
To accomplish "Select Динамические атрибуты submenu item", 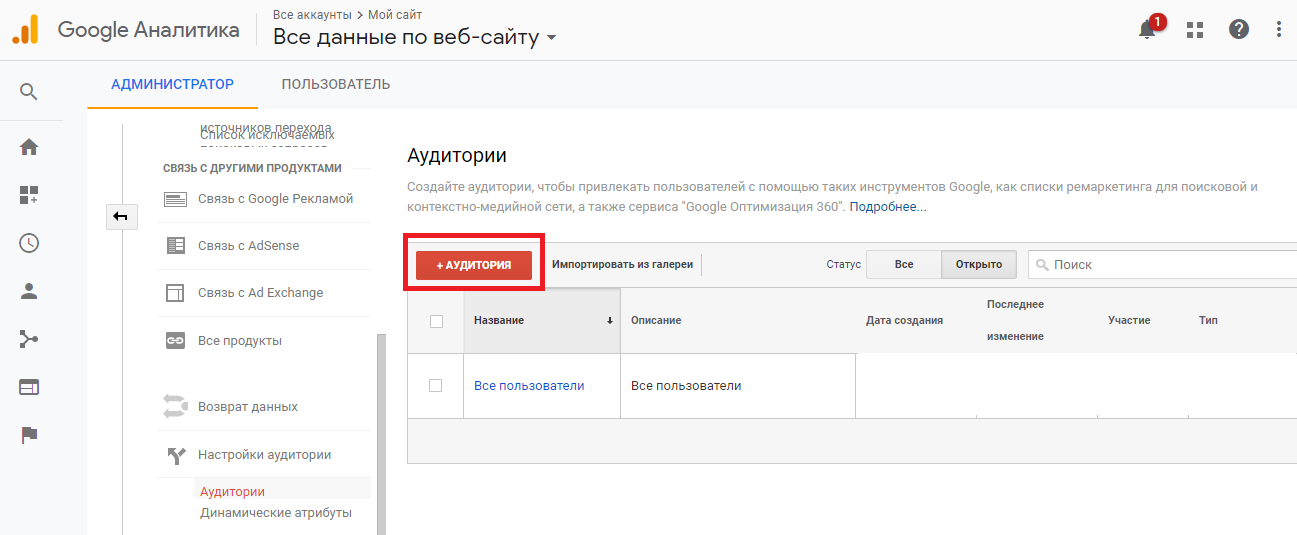I will click(276, 513).
